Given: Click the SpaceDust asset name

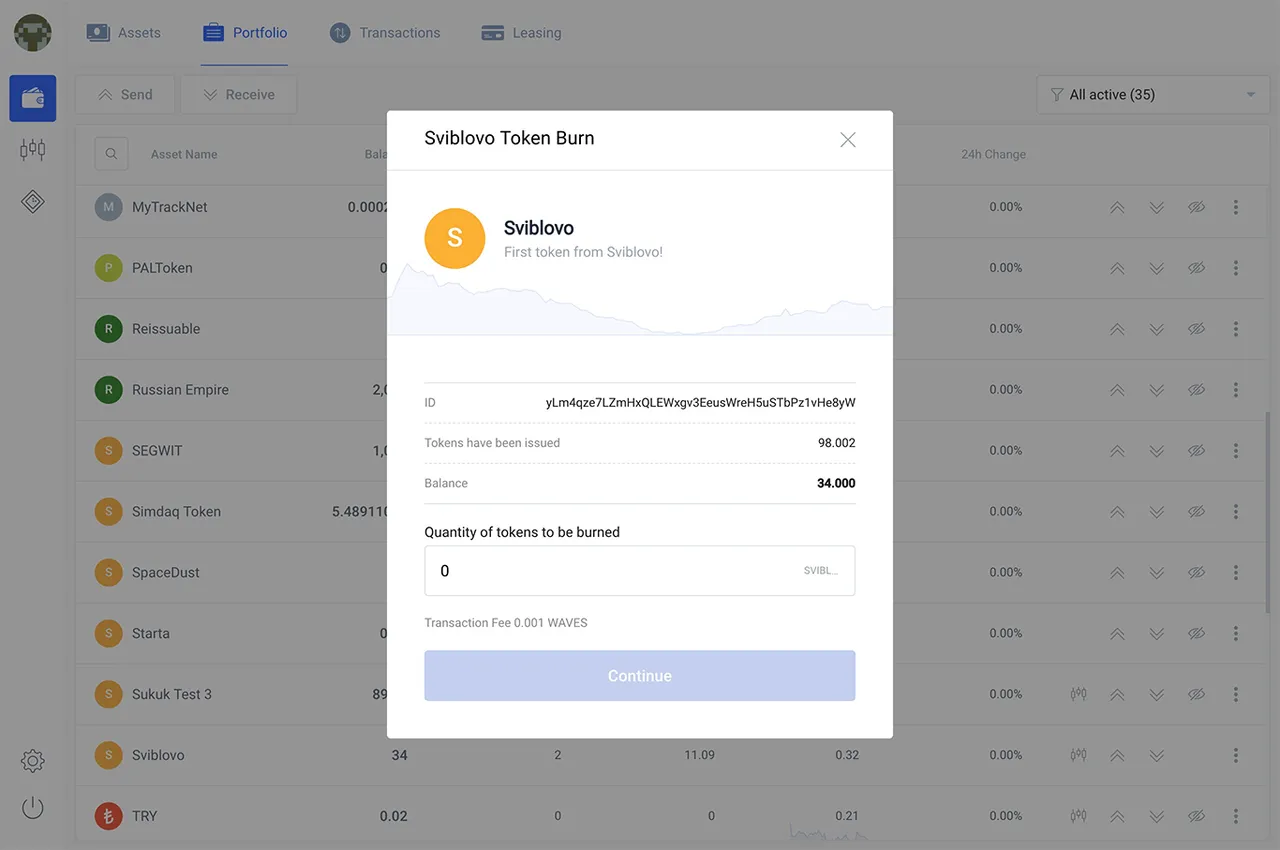Looking at the screenshot, I should tap(166, 572).
